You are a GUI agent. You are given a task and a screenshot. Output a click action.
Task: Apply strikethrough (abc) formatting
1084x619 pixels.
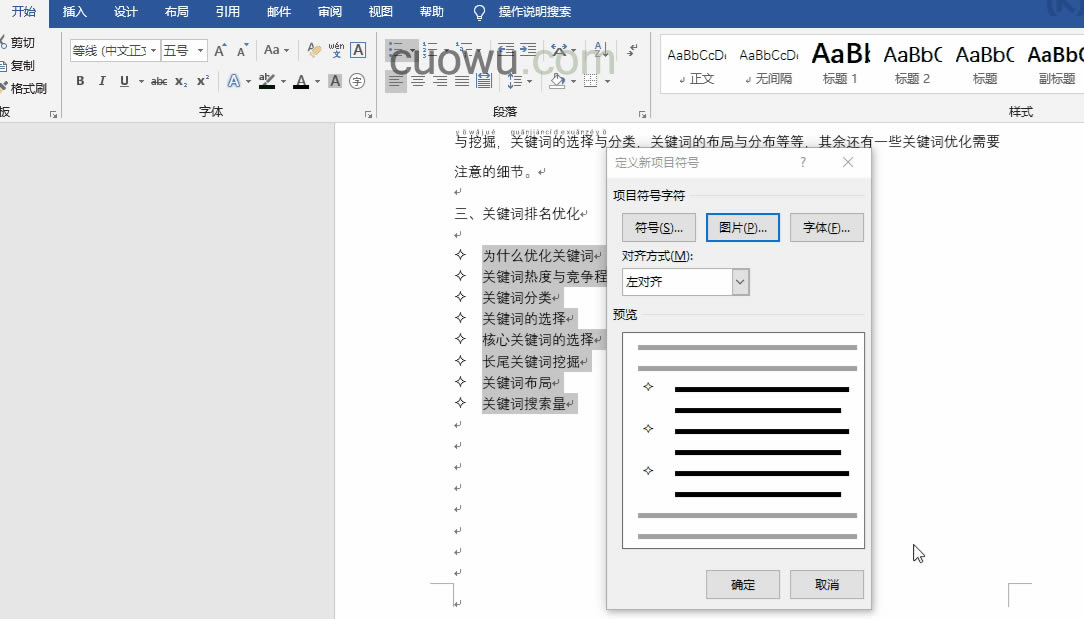tap(159, 81)
